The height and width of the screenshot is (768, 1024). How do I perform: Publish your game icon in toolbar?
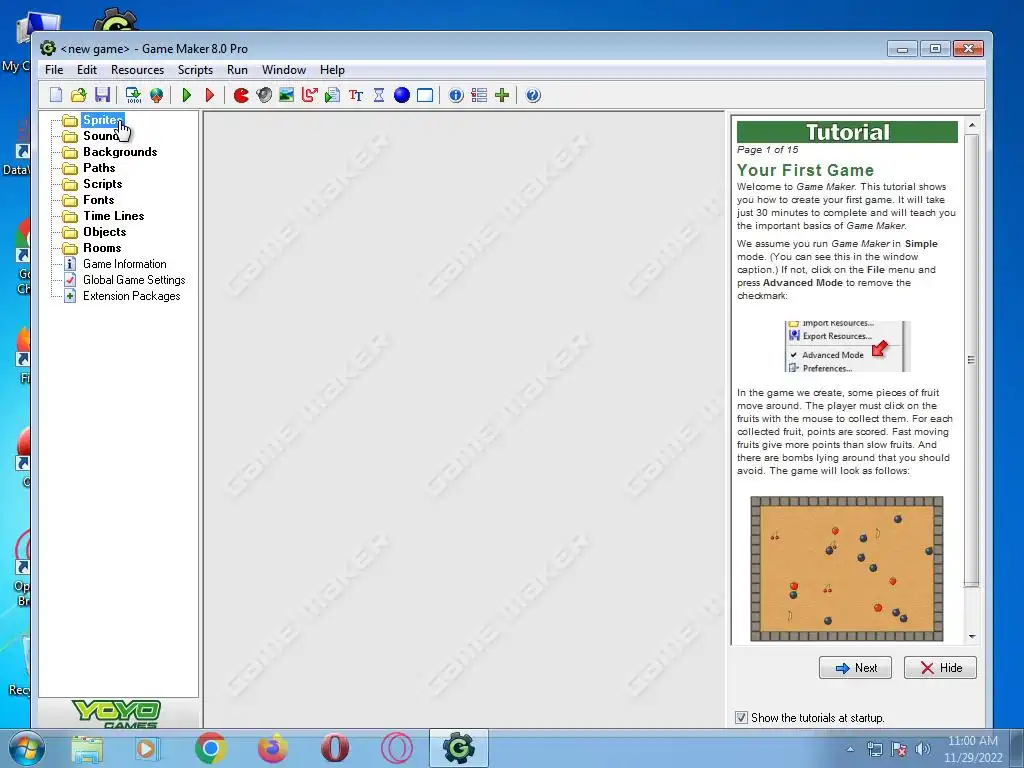click(x=156, y=95)
